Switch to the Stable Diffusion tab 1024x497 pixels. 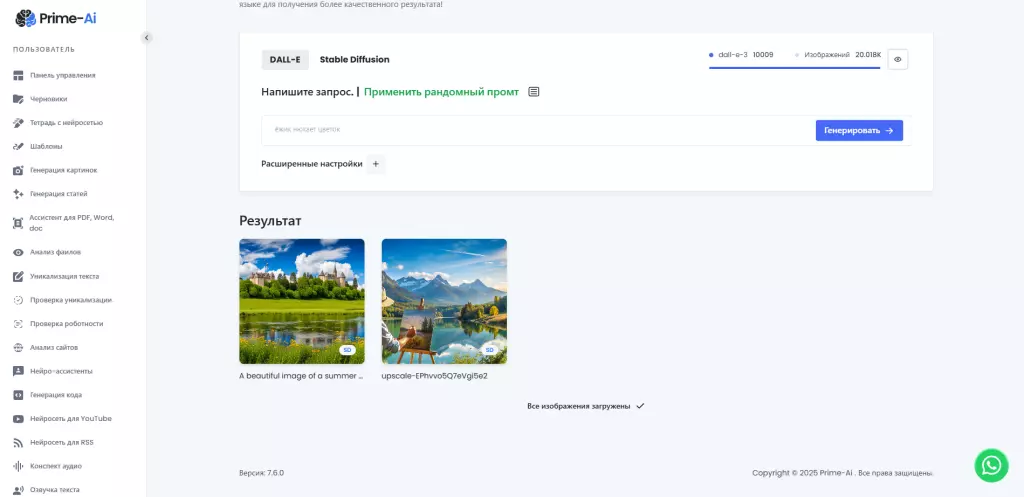pos(355,59)
